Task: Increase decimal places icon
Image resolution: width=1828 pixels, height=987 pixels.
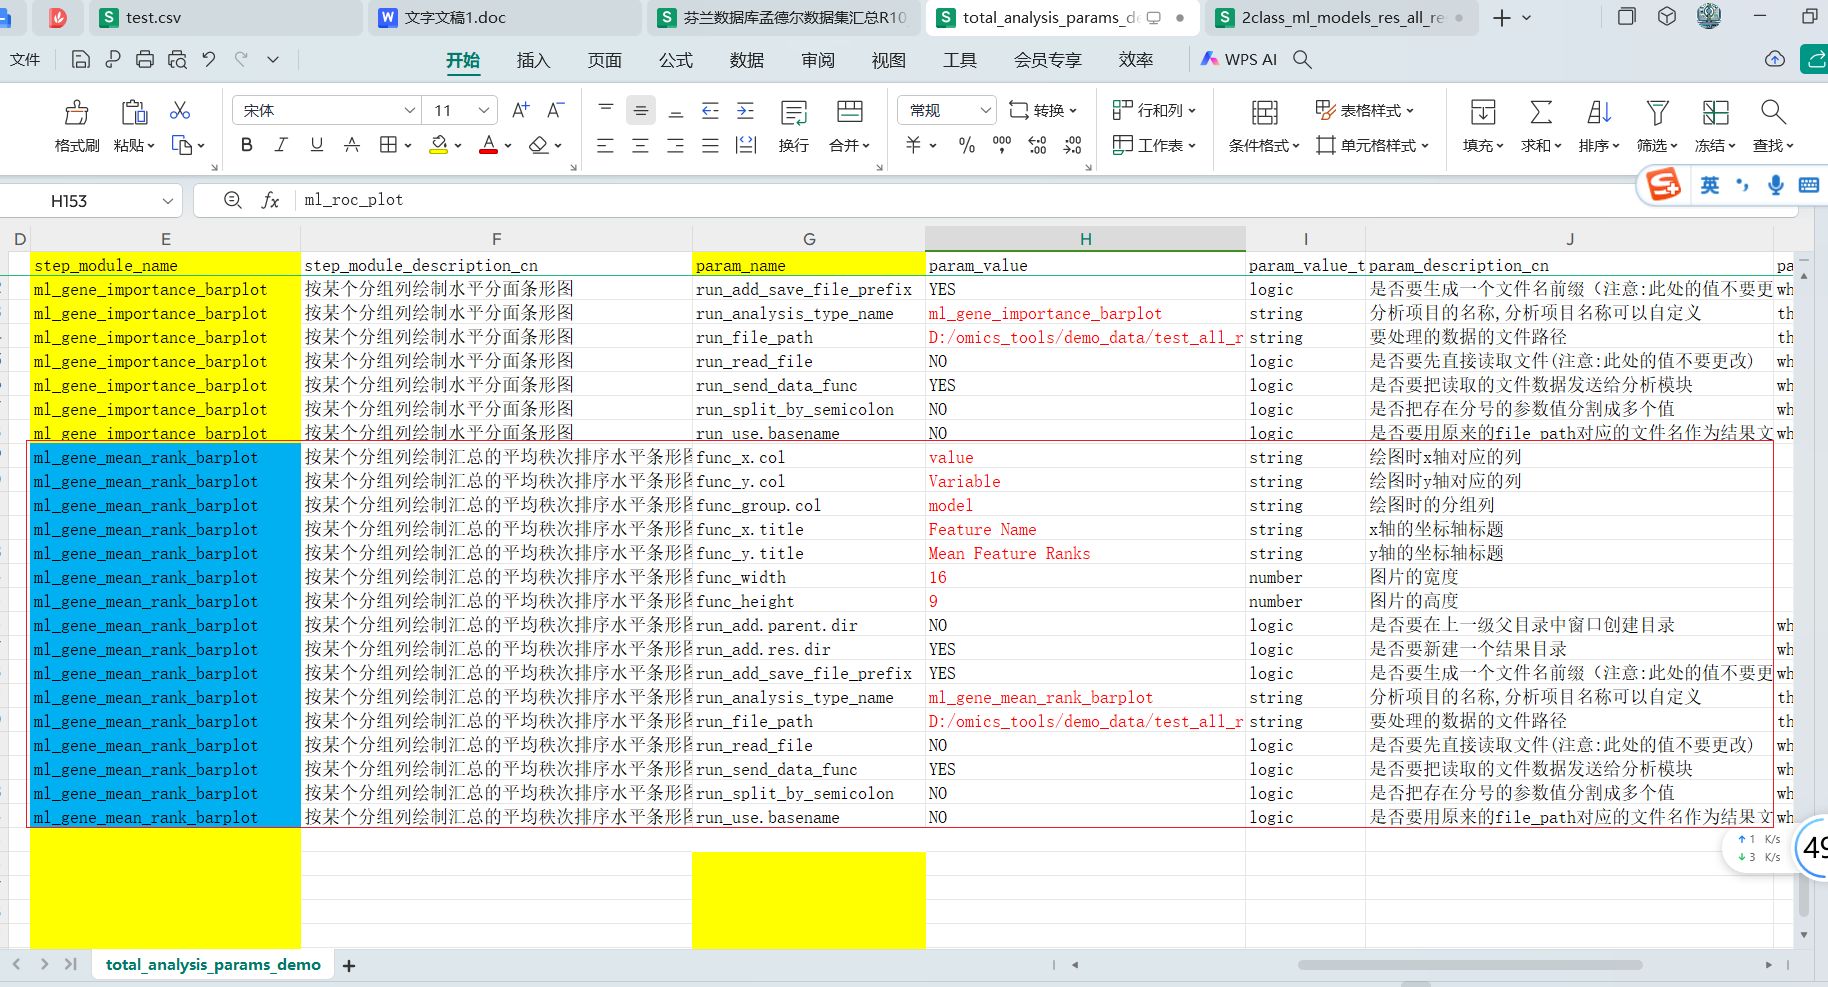Action: (1037, 146)
